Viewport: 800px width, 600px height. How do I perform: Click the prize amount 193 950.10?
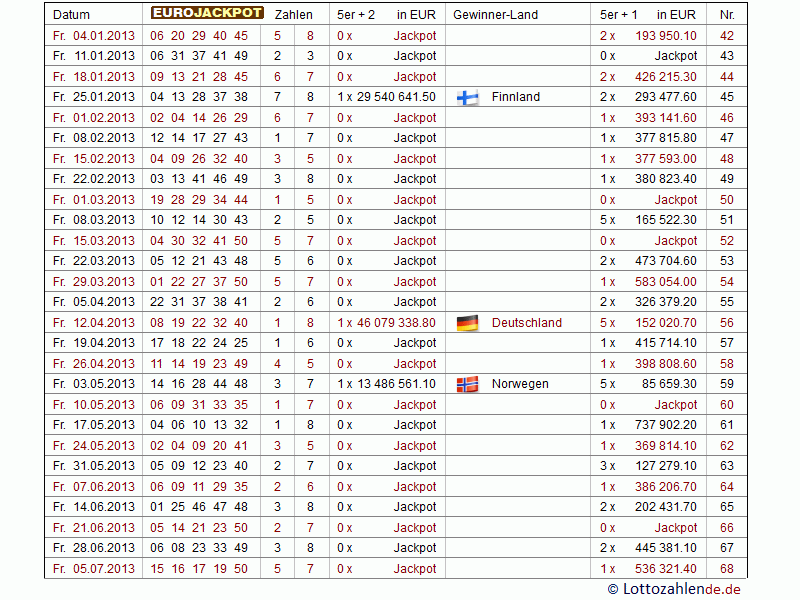point(666,36)
